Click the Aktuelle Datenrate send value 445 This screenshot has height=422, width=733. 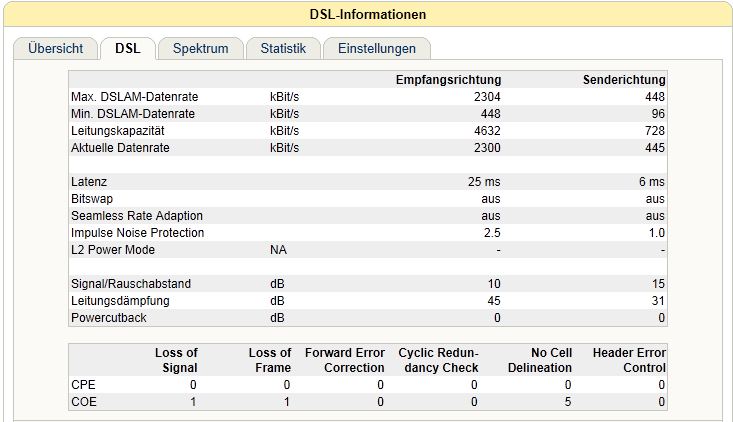click(654, 148)
